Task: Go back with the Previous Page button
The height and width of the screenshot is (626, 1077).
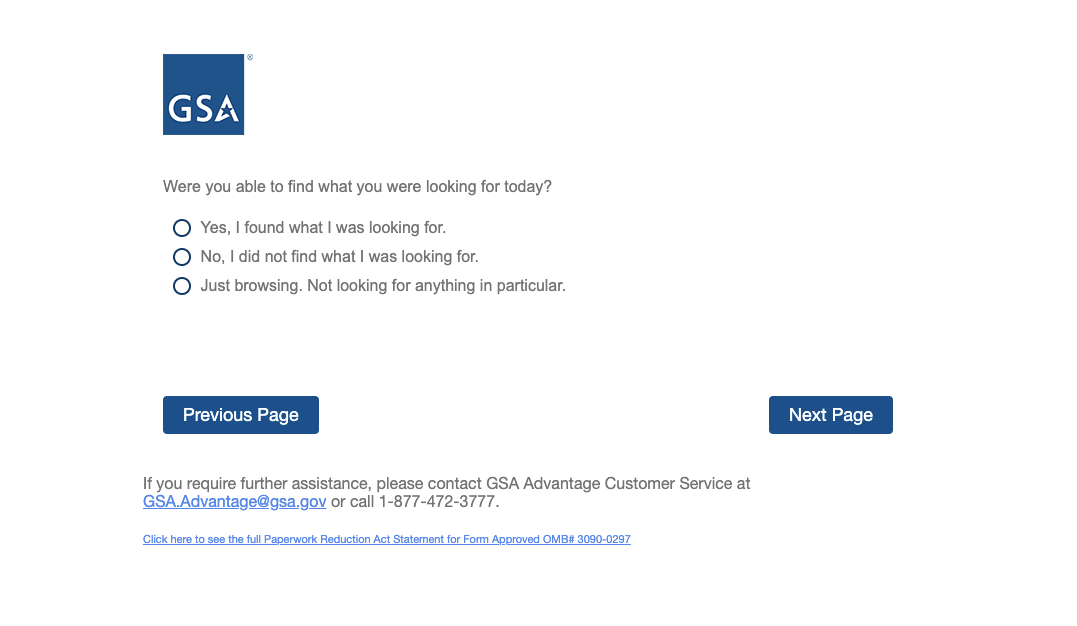Action: point(241,415)
